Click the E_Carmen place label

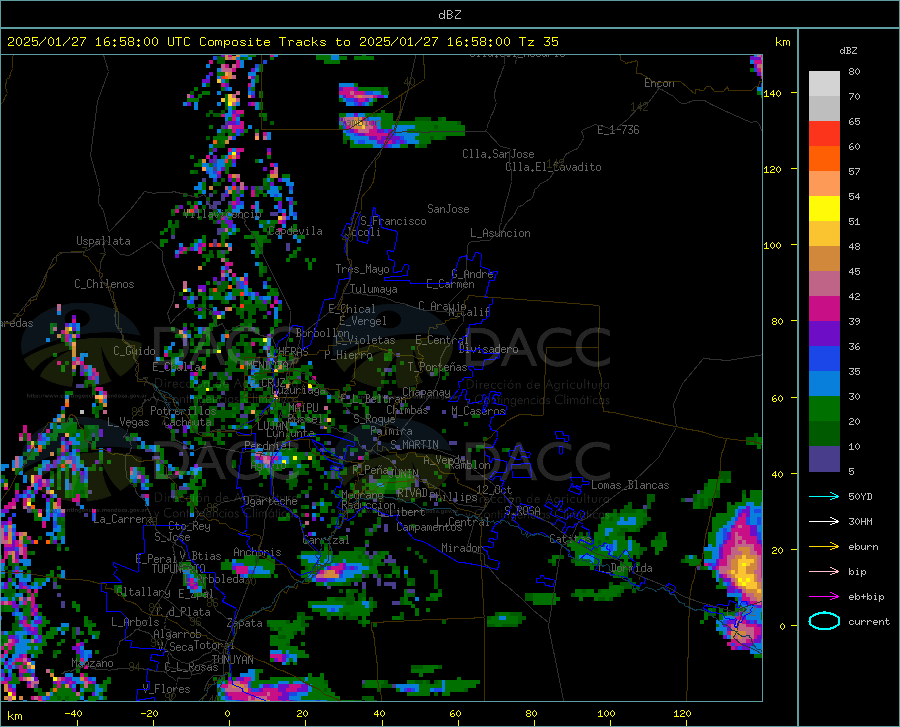coord(451,284)
